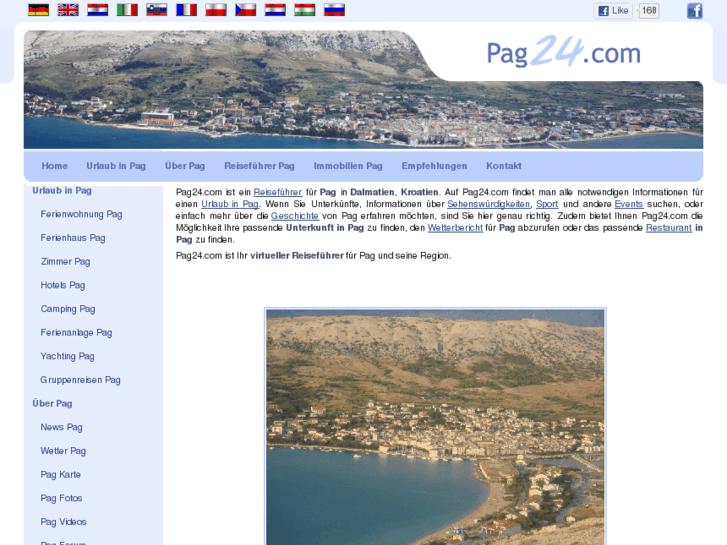The width and height of the screenshot is (727, 545).
Task: Open the Sehenswürdigkeiten text link
Action: (489, 204)
